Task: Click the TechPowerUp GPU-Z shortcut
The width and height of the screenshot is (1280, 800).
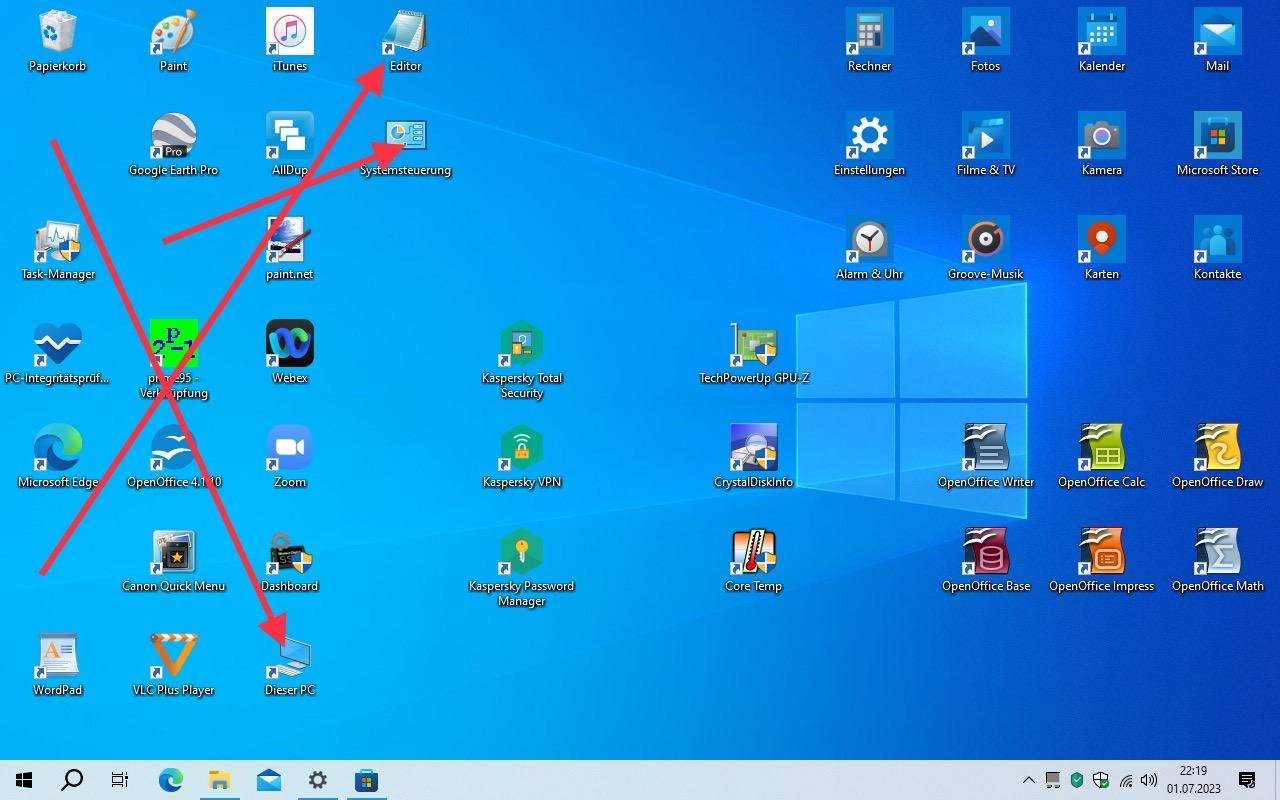Action: (x=753, y=345)
